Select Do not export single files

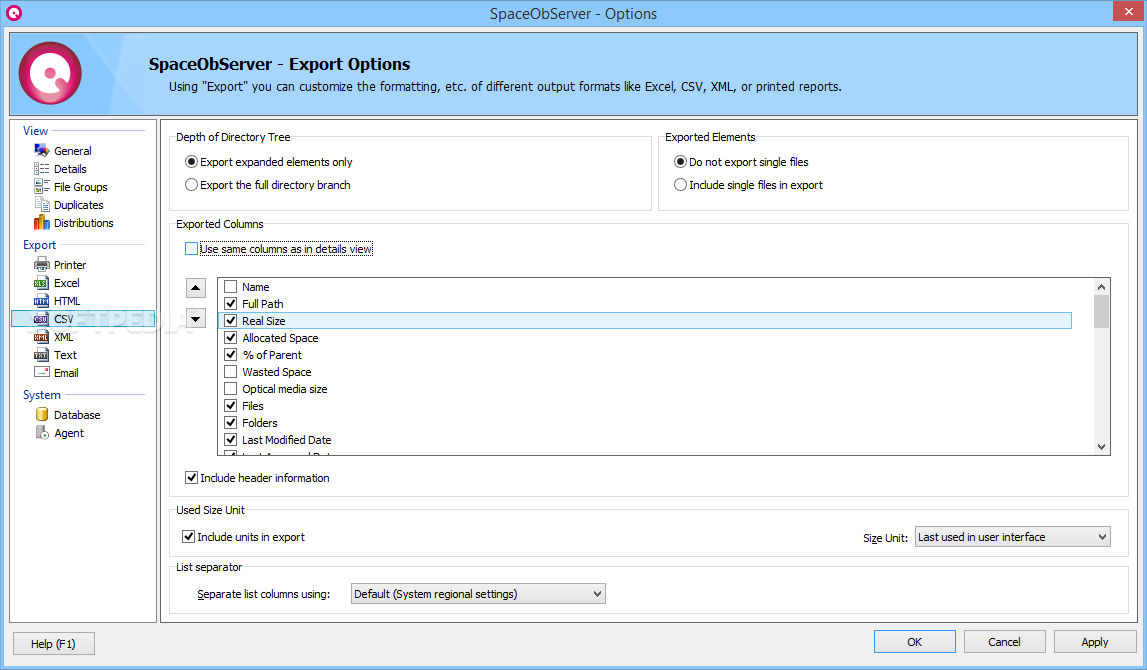741,162
